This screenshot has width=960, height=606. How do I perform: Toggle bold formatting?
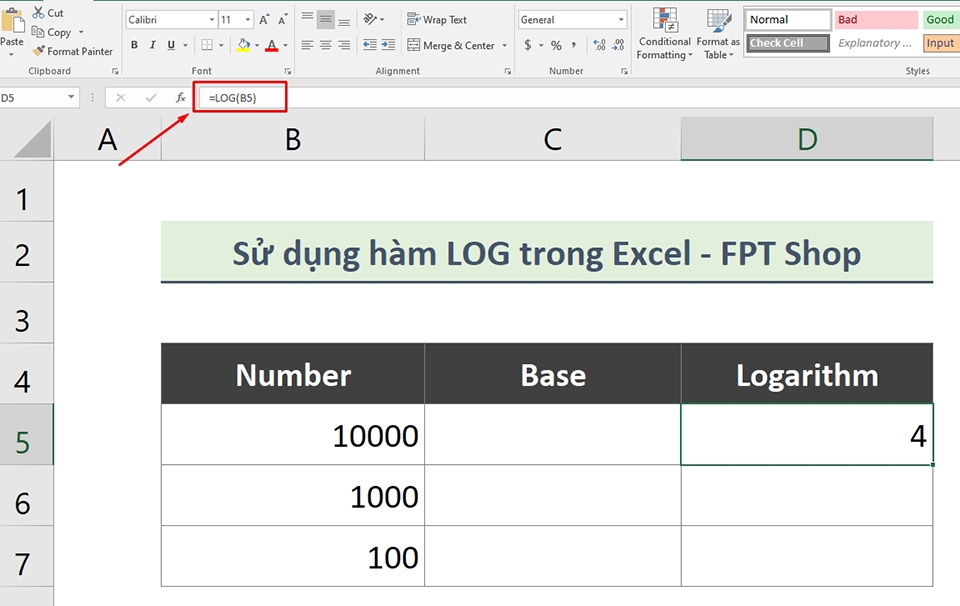(x=134, y=44)
